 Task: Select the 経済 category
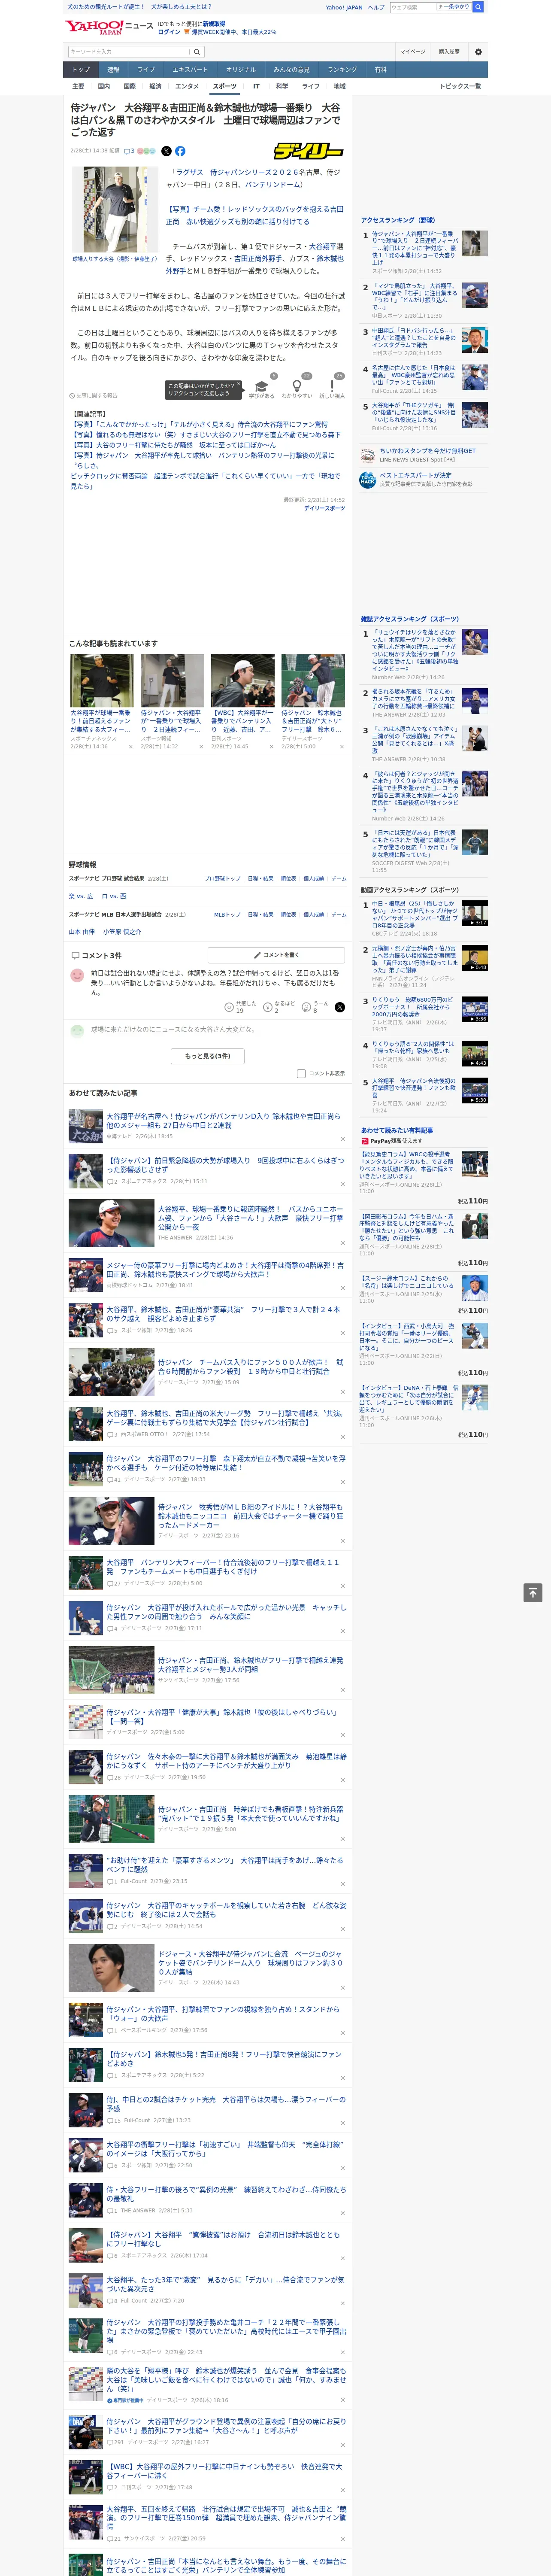pos(155,86)
